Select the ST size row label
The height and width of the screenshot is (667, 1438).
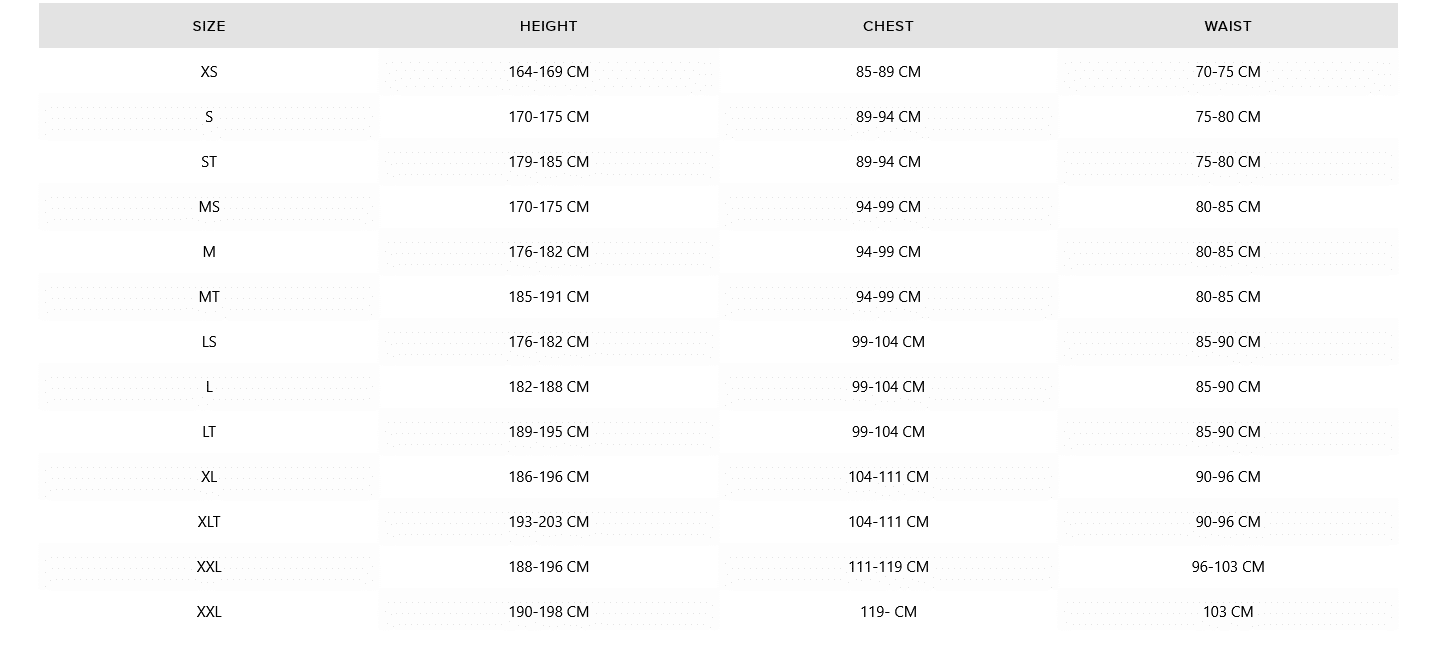tap(209, 162)
